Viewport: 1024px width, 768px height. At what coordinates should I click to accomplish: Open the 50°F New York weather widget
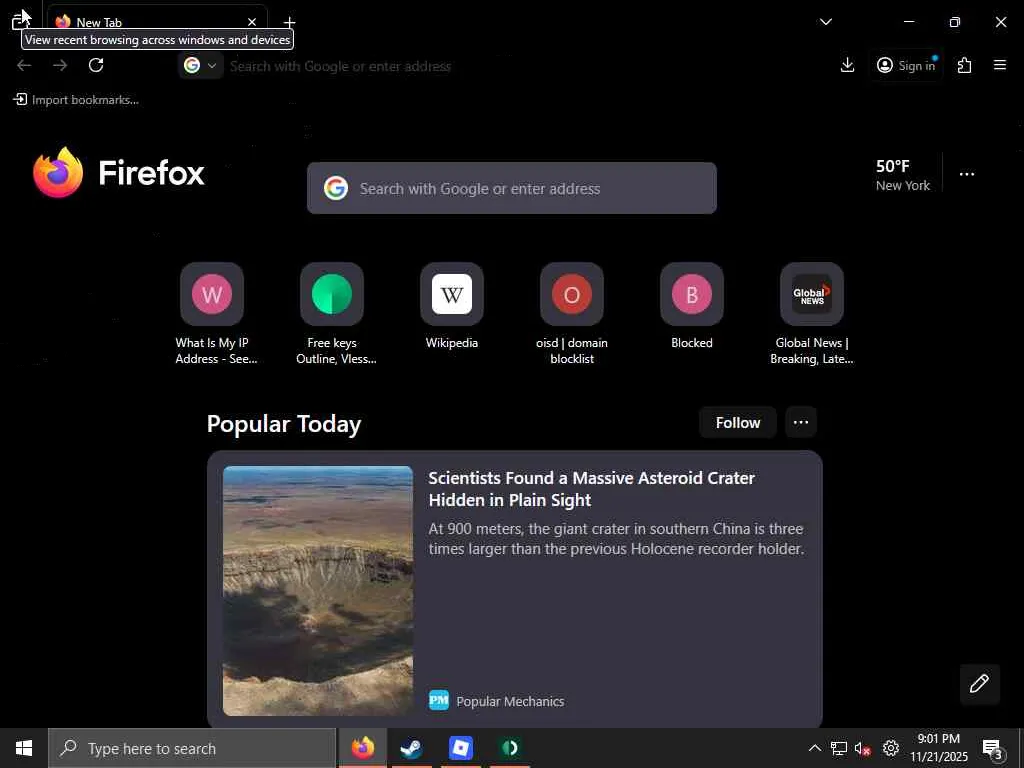[903, 175]
